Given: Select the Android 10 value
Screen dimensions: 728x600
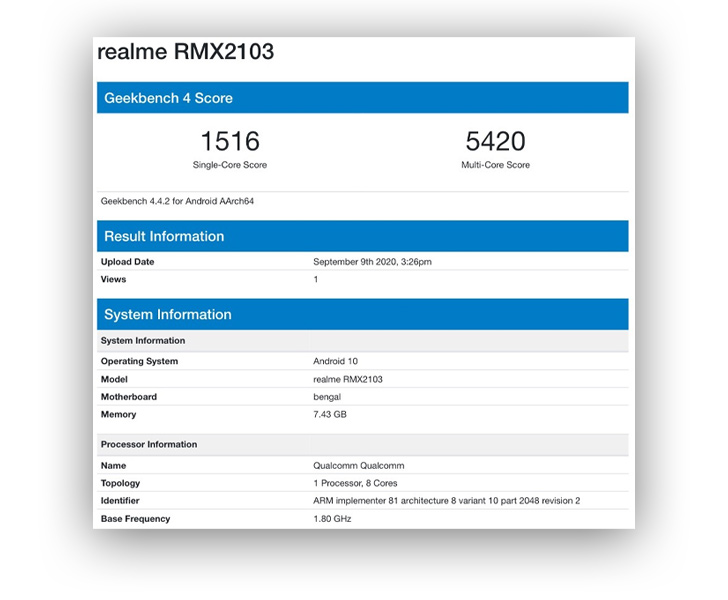Looking at the screenshot, I should point(335,361).
